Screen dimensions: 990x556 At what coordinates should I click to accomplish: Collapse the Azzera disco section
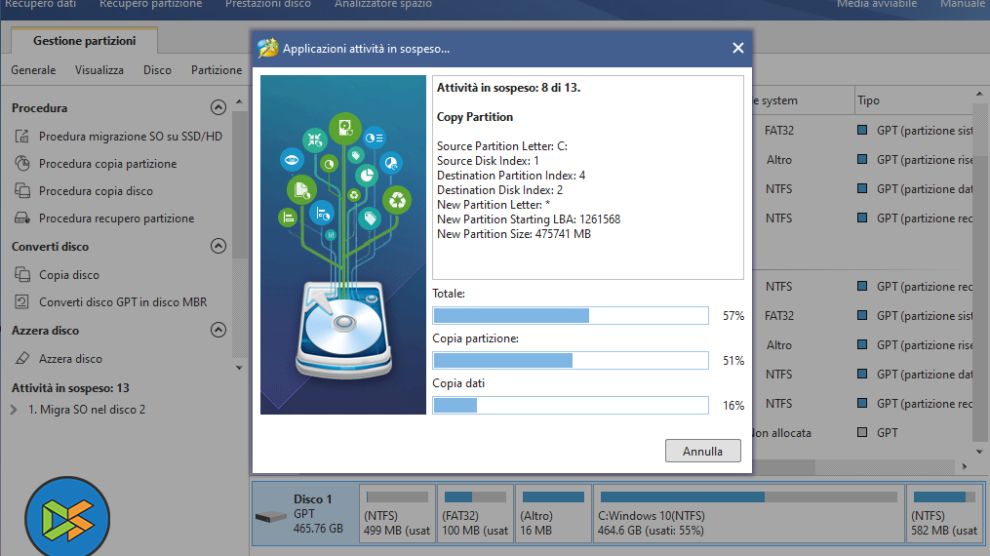[218, 330]
